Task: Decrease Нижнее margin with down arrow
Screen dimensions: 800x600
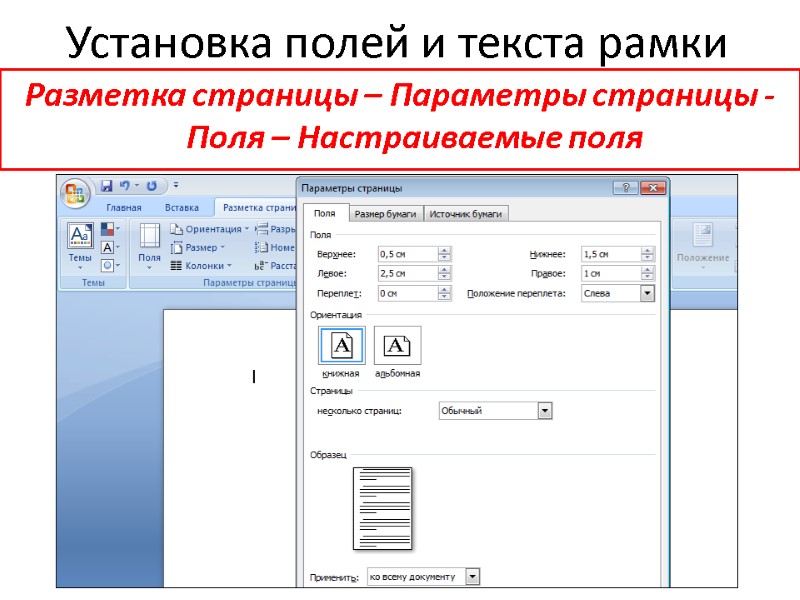Action: pos(647,258)
